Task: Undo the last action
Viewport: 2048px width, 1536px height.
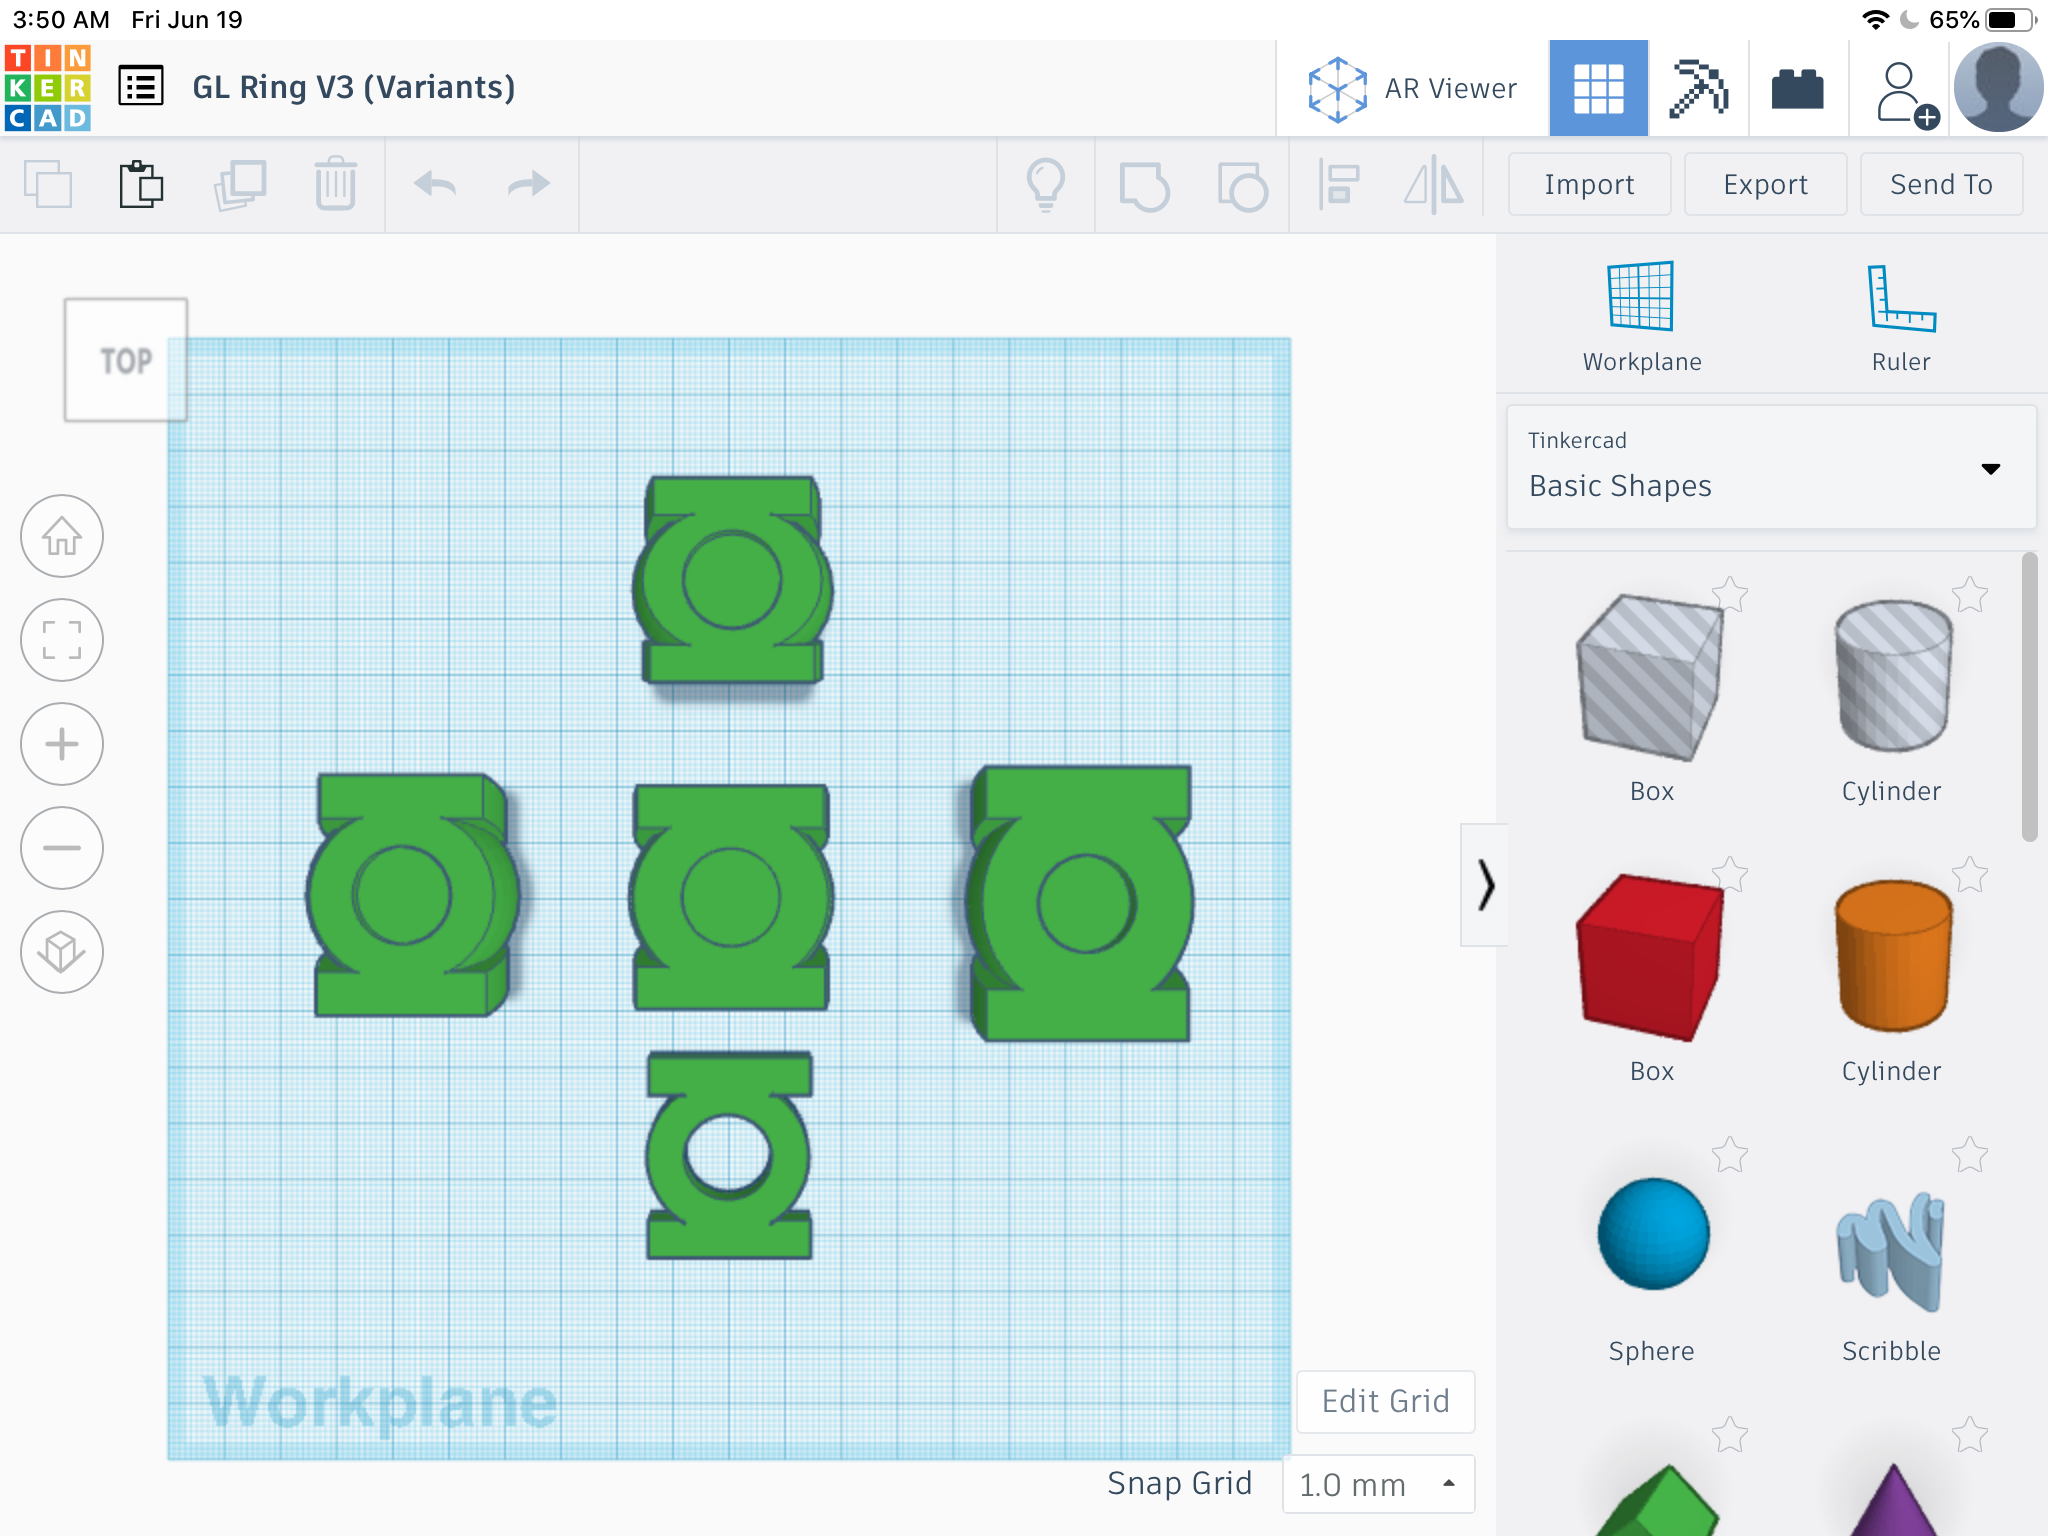Action: 435,184
